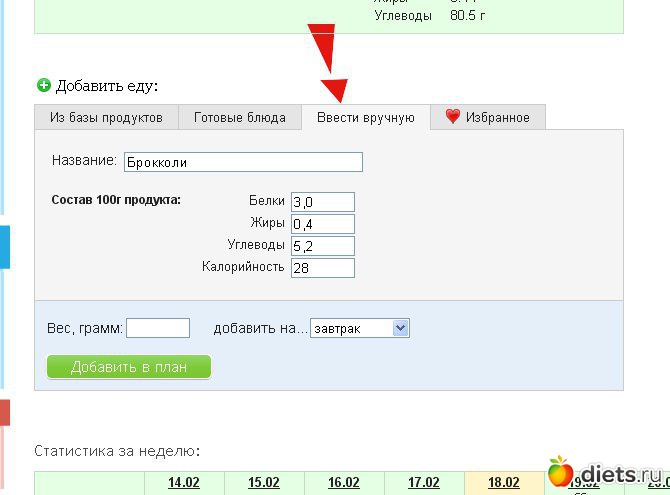Click the Белки input field
This screenshot has height=495, width=670.
coord(322,202)
